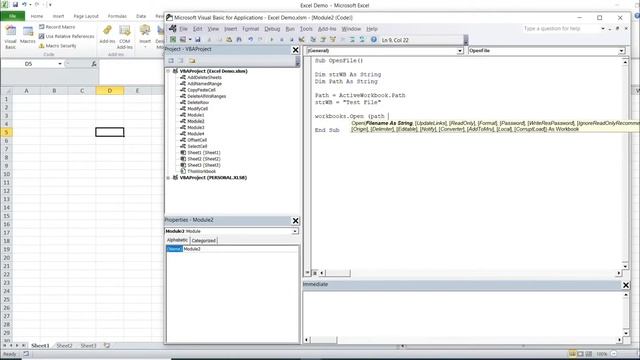The width and height of the screenshot is (640, 360).
Task: Select AddDeleteSheets module in the project tree
Action: [x=204, y=77]
